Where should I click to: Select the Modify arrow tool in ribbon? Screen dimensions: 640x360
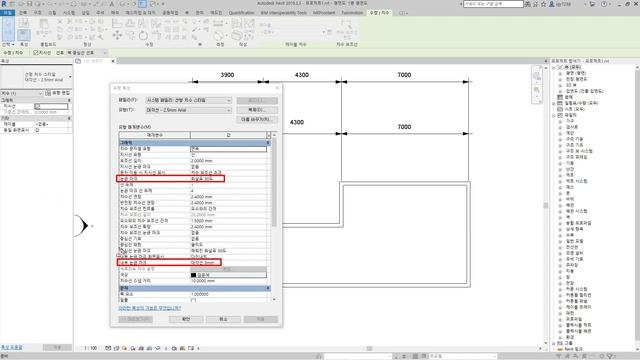[x=8, y=29]
